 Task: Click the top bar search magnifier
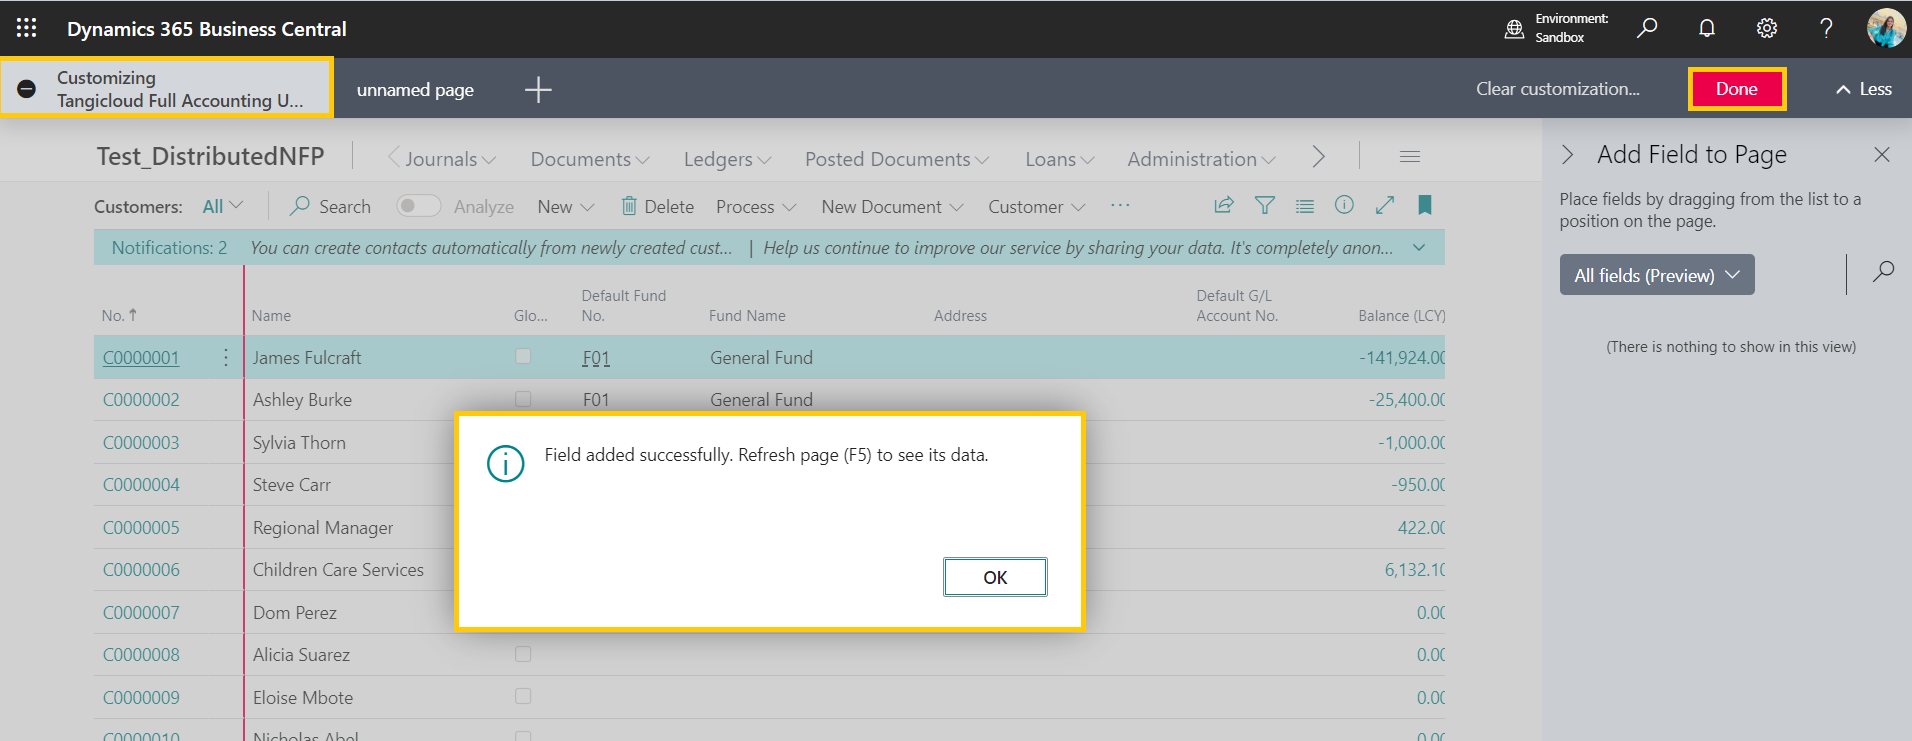[x=1647, y=28]
